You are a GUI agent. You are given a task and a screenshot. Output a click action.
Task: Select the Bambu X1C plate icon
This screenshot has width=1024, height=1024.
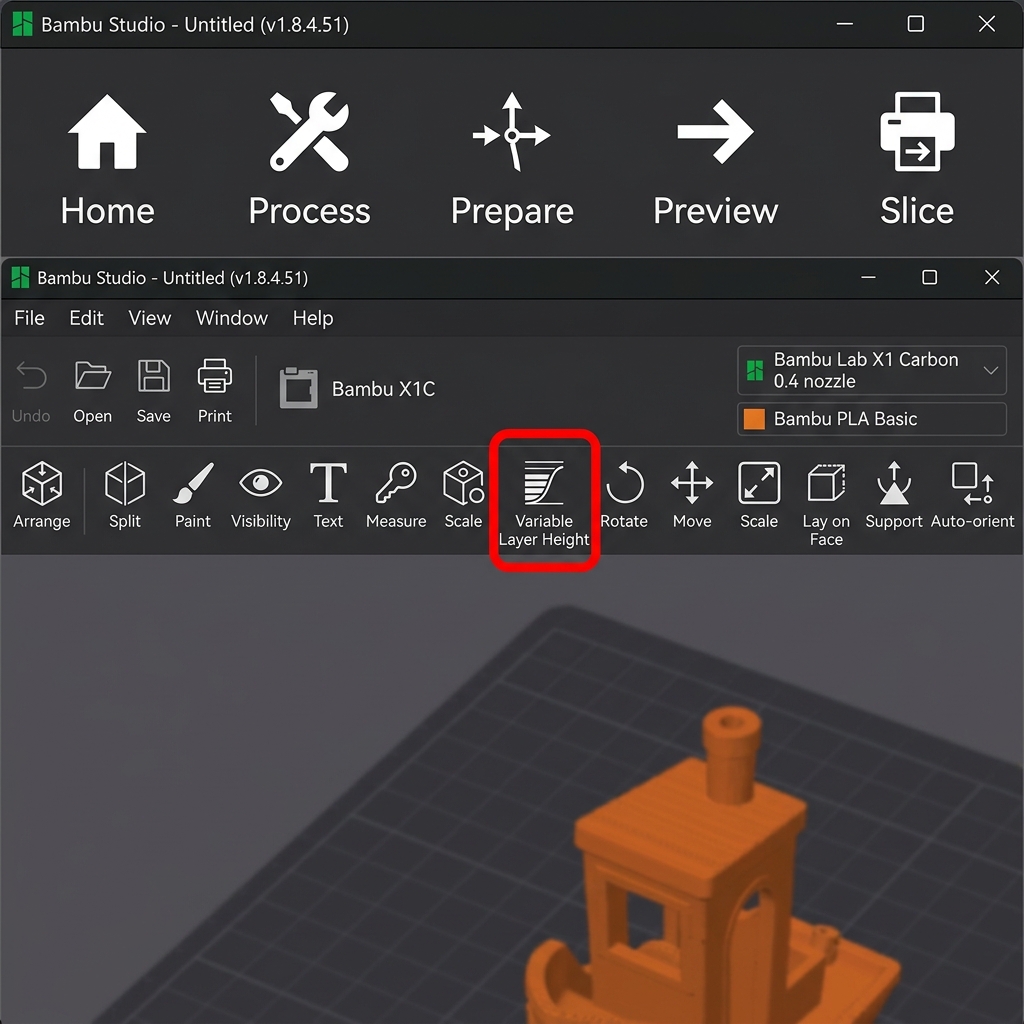[x=298, y=388]
